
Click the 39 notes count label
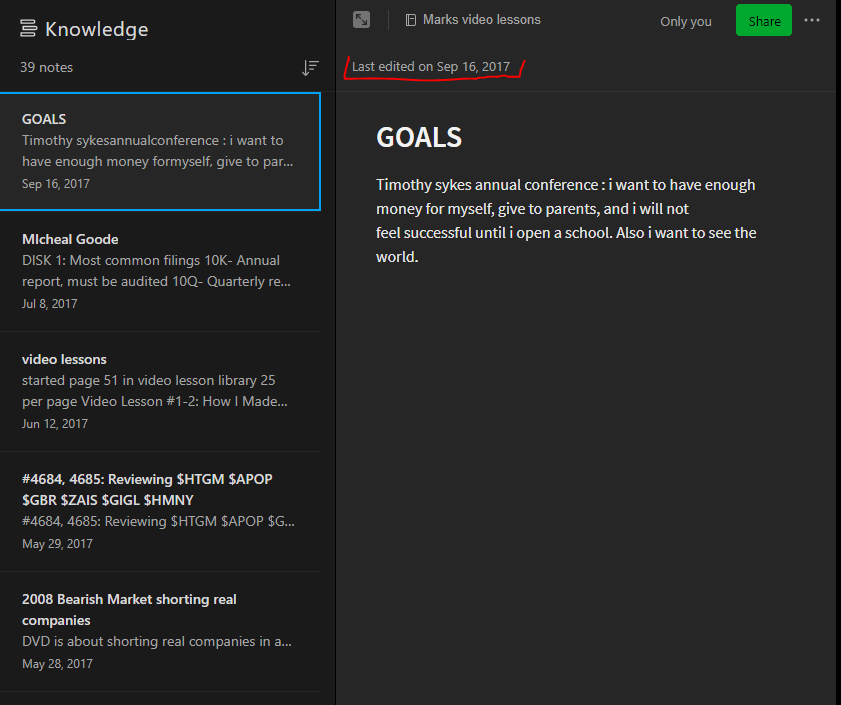(x=46, y=68)
